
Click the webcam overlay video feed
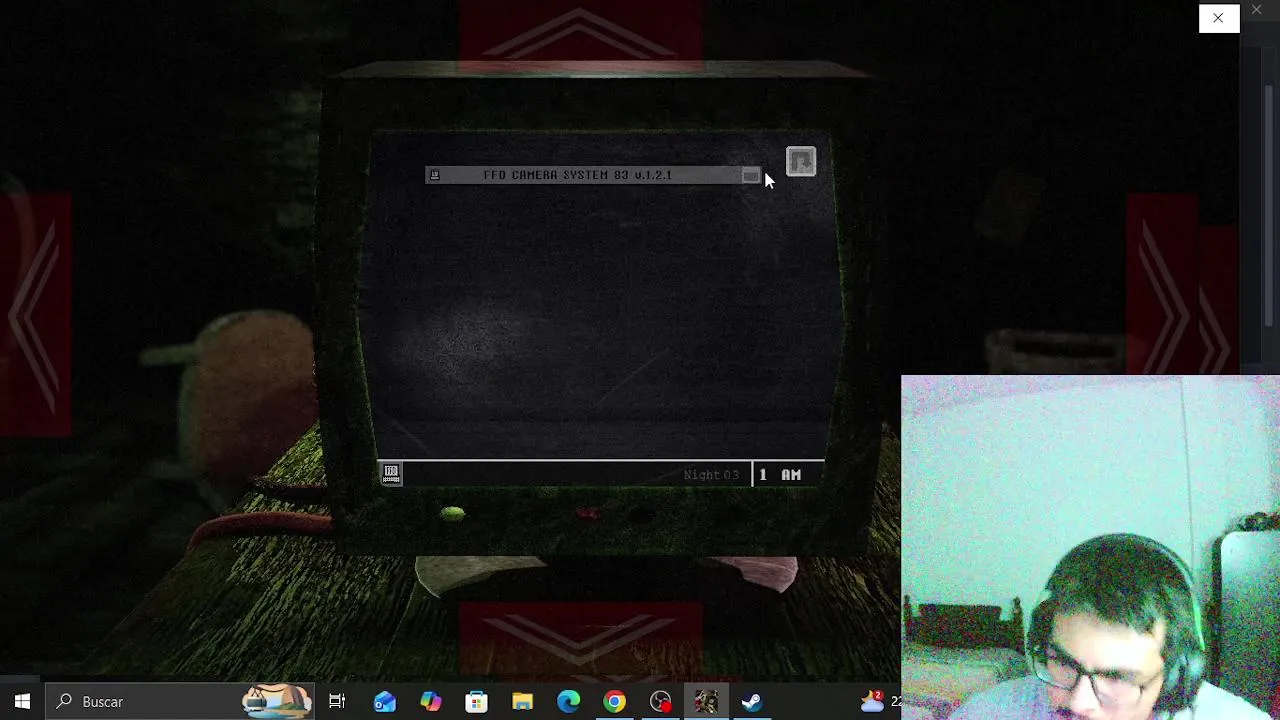[x=1090, y=548]
